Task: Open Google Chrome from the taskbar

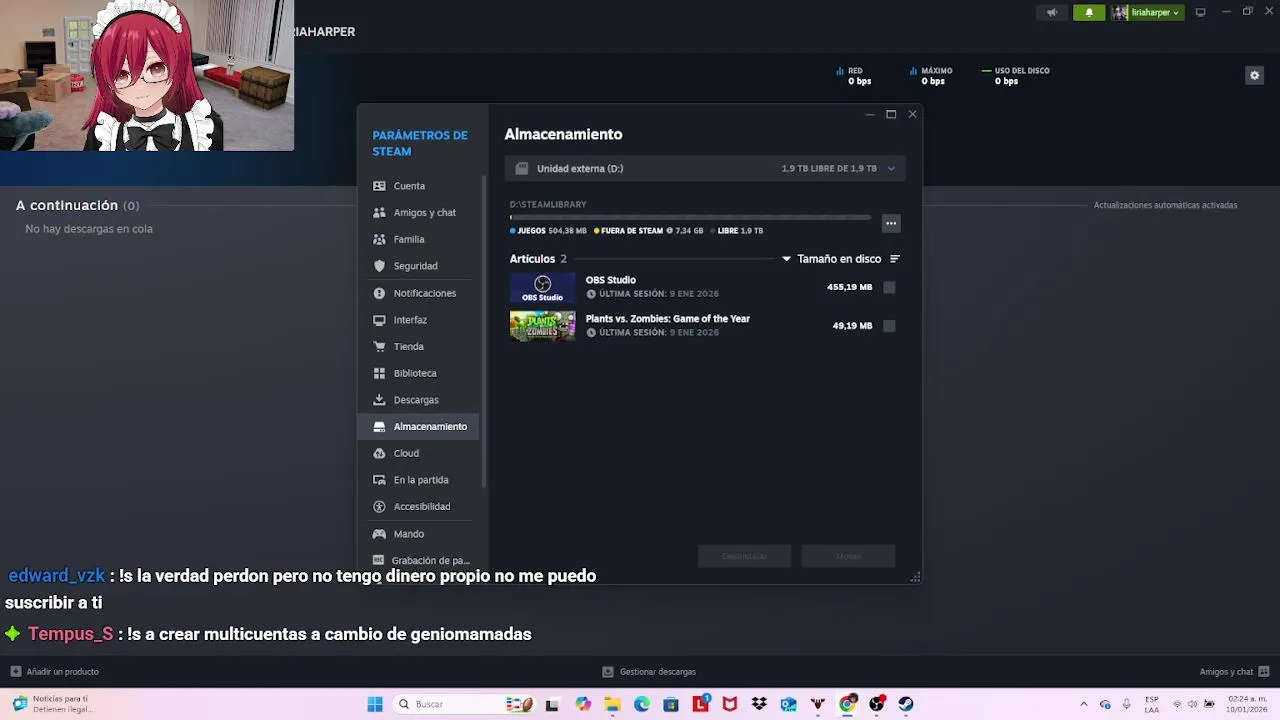Action: 847,704
